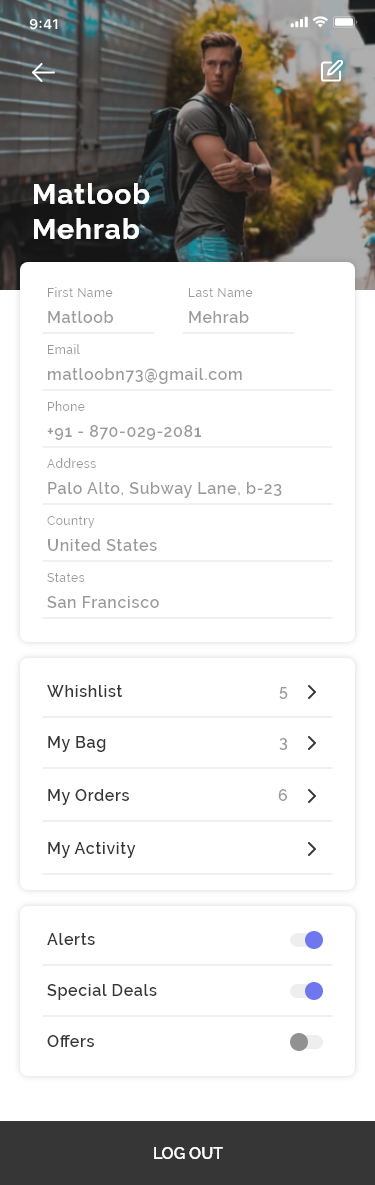The width and height of the screenshot is (375, 1185).
Task: Open the edit profile pencil icon
Action: pos(332,71)
